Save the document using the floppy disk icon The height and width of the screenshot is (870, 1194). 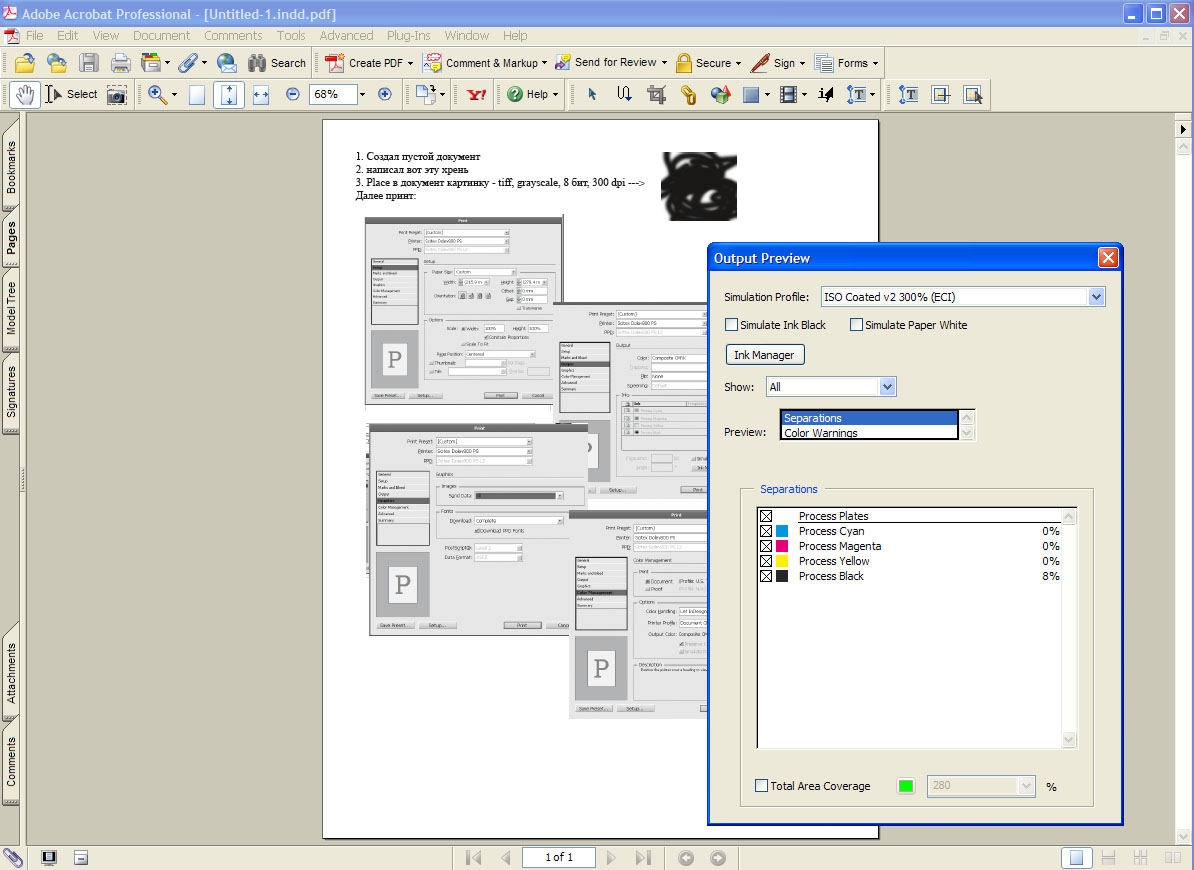tap(89, 63)
